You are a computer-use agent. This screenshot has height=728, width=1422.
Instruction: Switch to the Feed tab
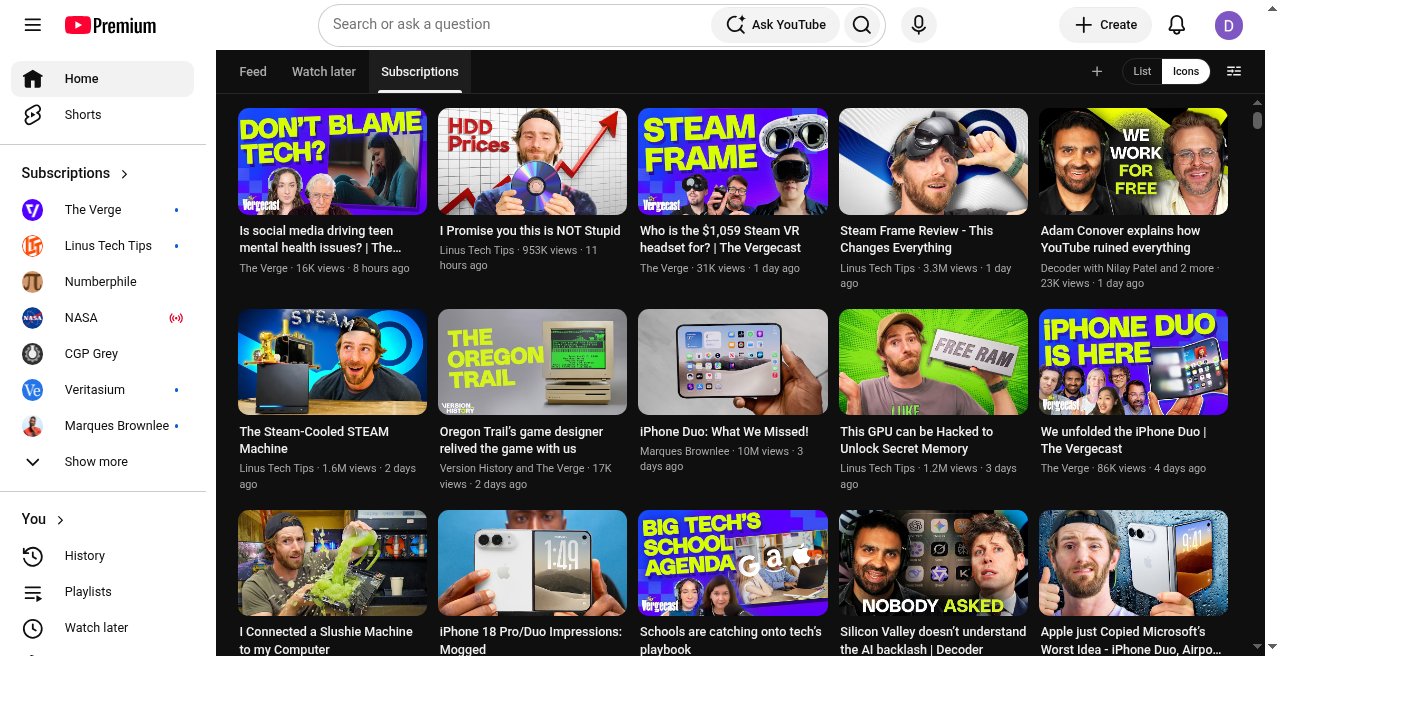pyautogui.click(x=253, y=72)
